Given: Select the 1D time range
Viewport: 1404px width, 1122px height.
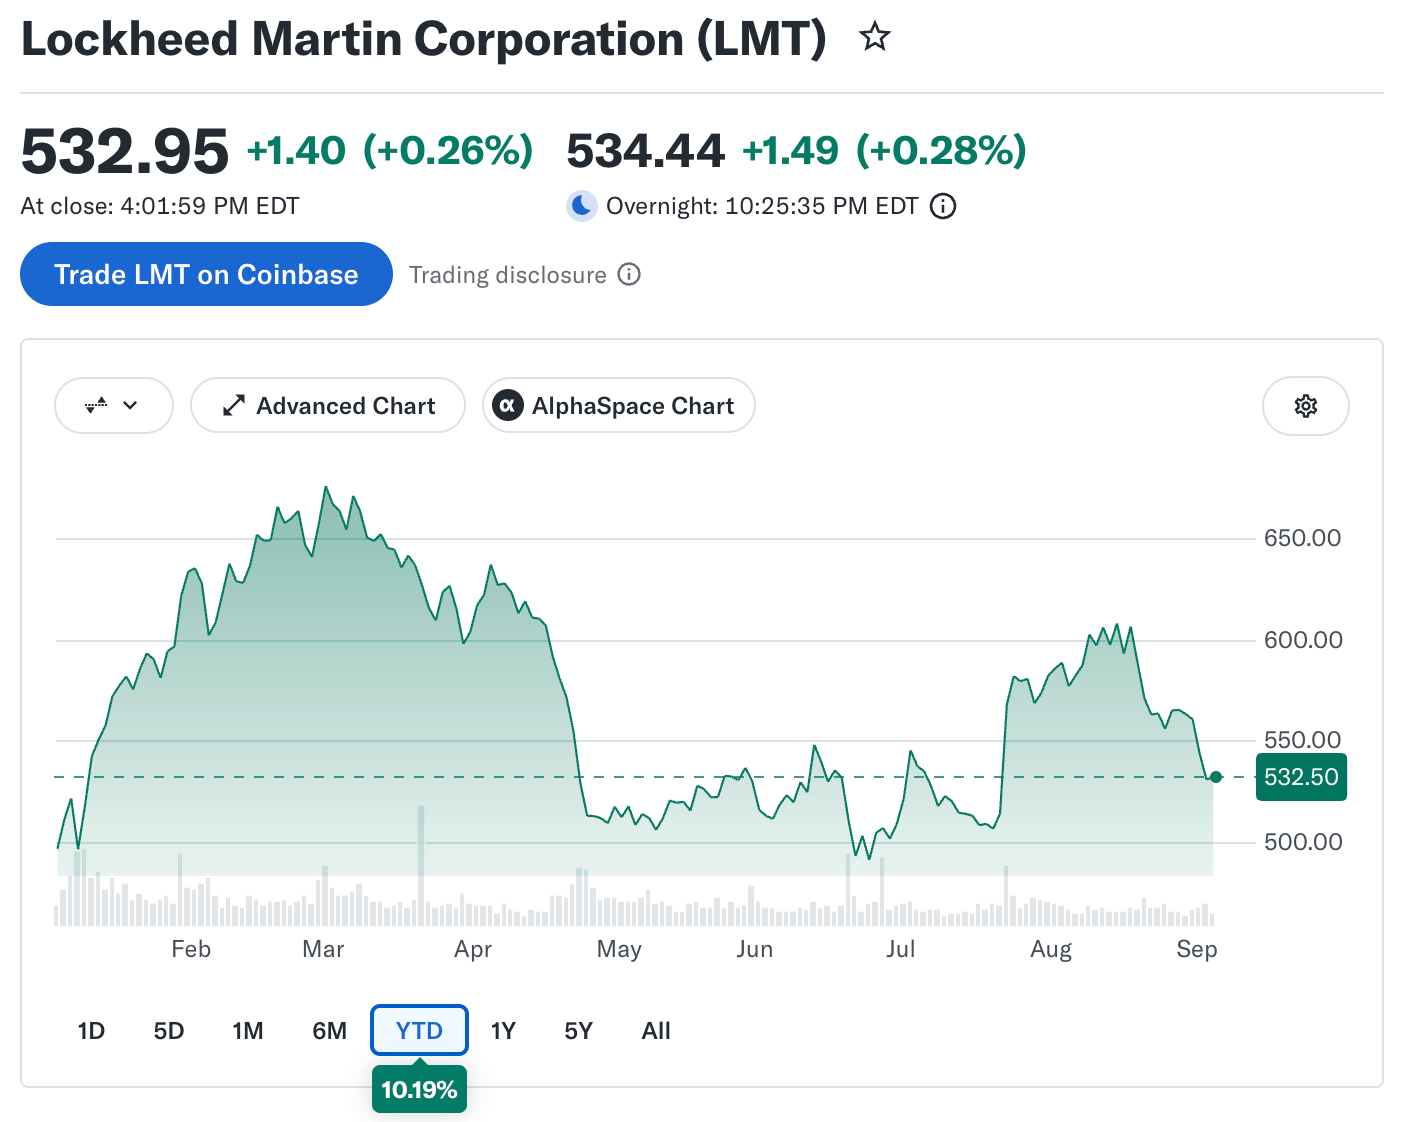Looking at the screenshot, I should [x=91, y=1031].
